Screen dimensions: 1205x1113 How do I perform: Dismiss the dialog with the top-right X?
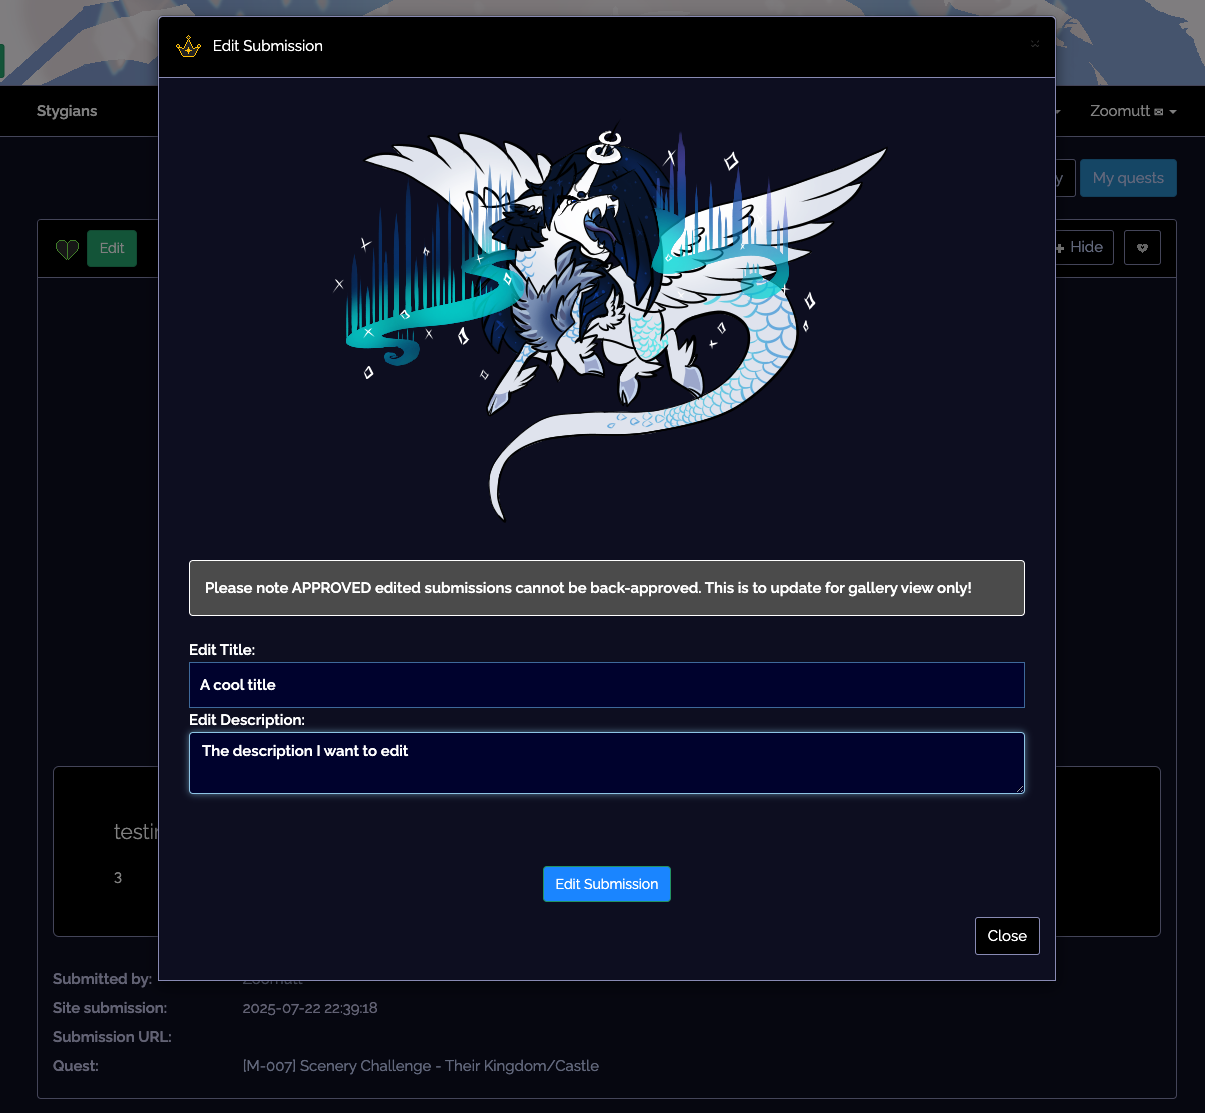1035,44
